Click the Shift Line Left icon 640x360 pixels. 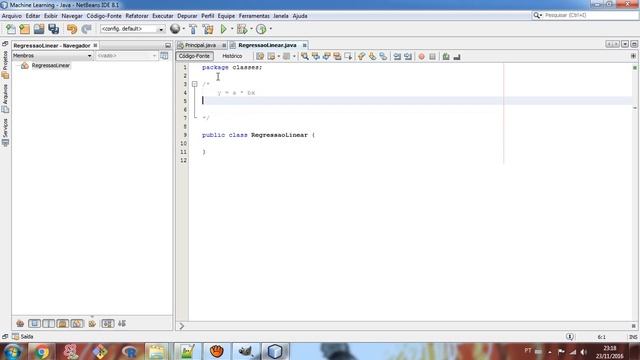pyautogui.click(x=397, y=56)
